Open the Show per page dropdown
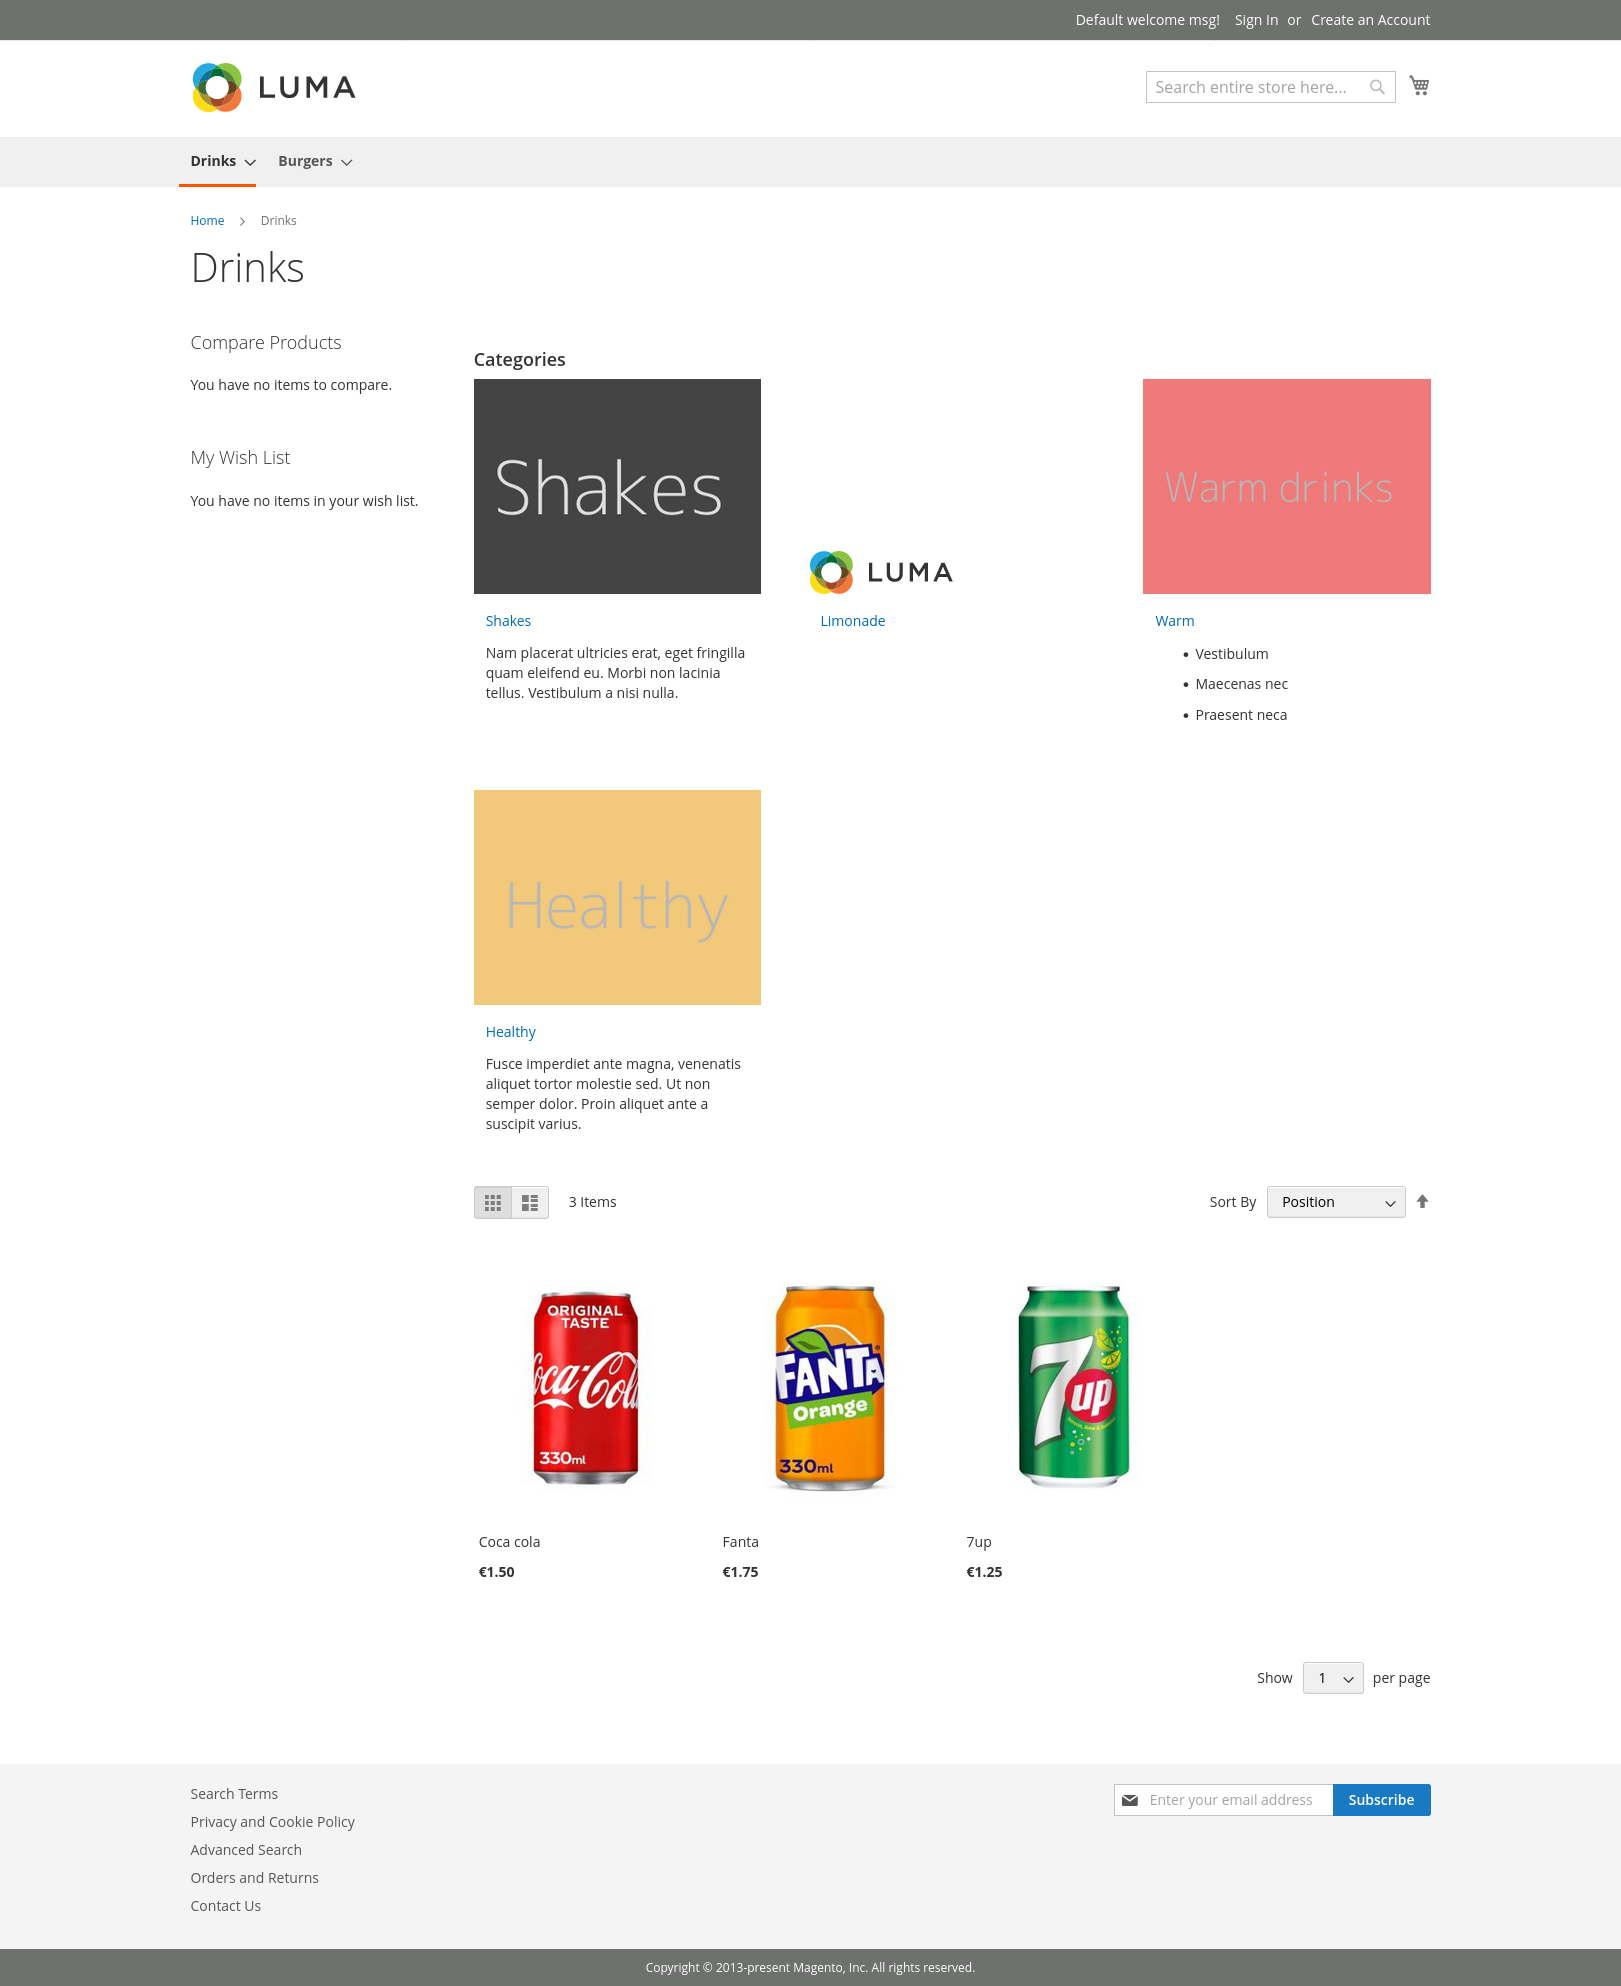 pyautogui.click(x=1332, y=1678)
